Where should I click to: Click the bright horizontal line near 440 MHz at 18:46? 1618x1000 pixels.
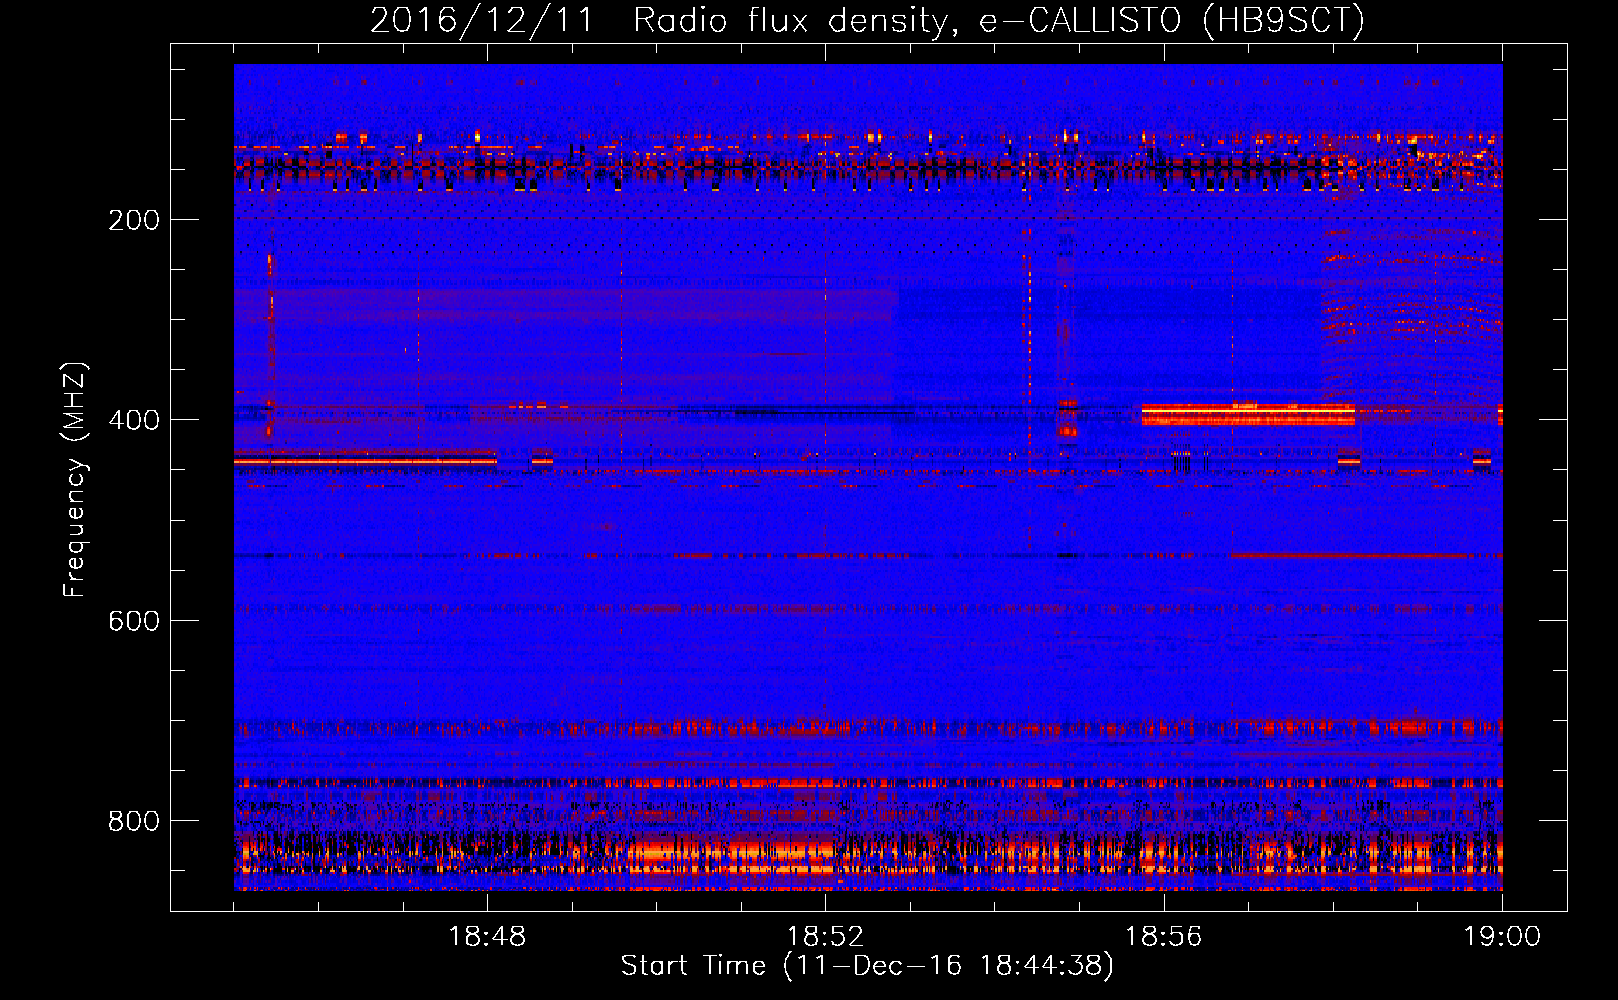(x=365, y=460)
